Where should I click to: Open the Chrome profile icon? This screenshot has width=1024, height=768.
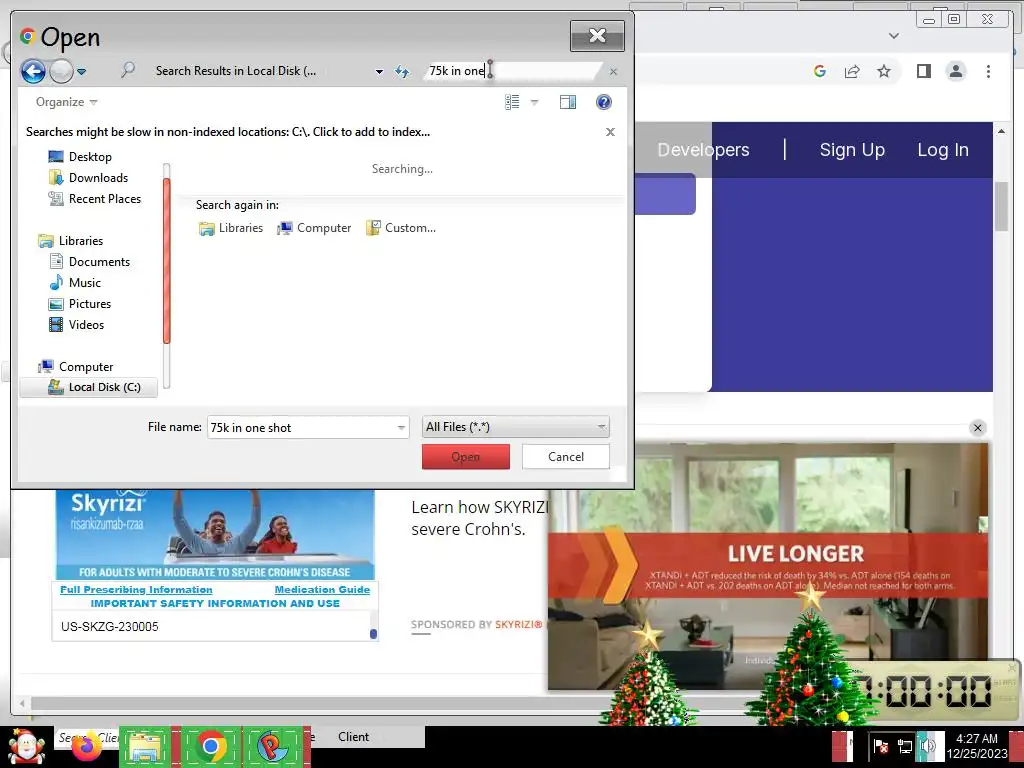point(955,71)
